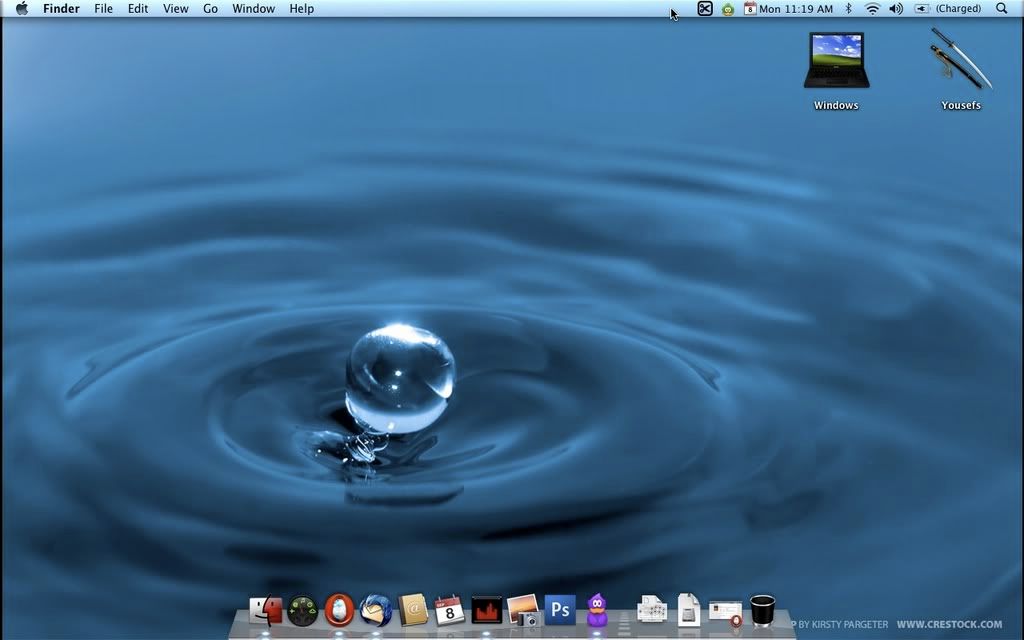
Task: Open the minimized window in the dock
Action: [726, 613]
